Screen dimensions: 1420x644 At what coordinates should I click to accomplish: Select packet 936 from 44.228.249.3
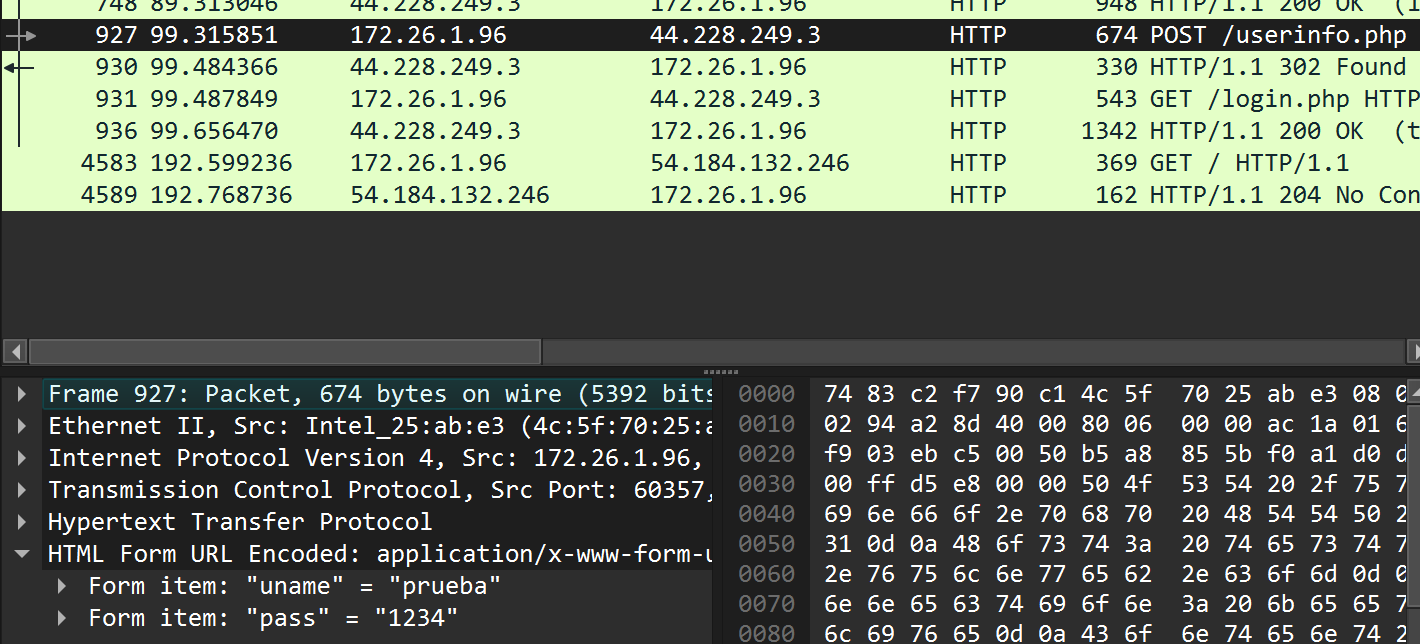click(700, 132)
